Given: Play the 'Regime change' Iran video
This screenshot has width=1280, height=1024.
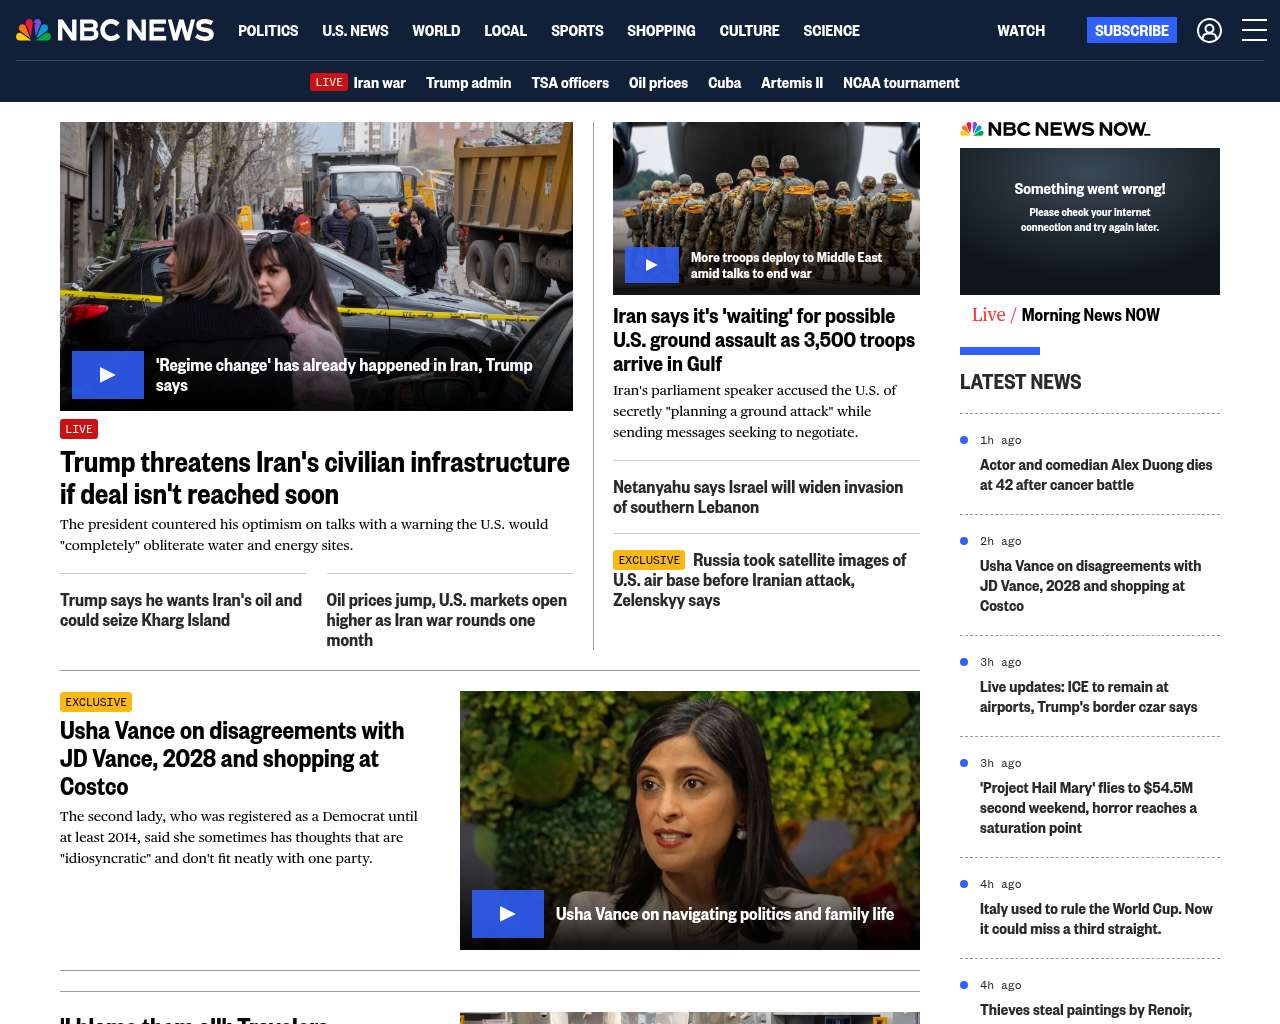Looking at the screenshot, I should [x=108, y=375].
